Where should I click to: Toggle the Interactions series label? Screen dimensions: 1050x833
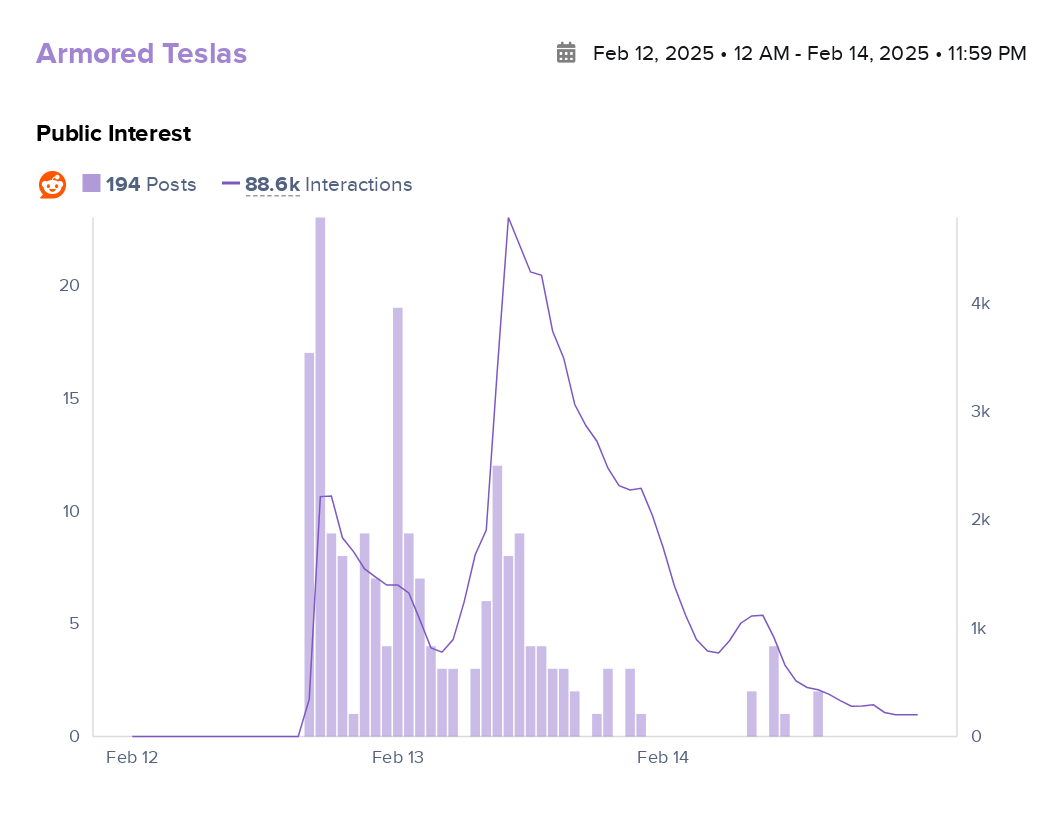point(358,185)
